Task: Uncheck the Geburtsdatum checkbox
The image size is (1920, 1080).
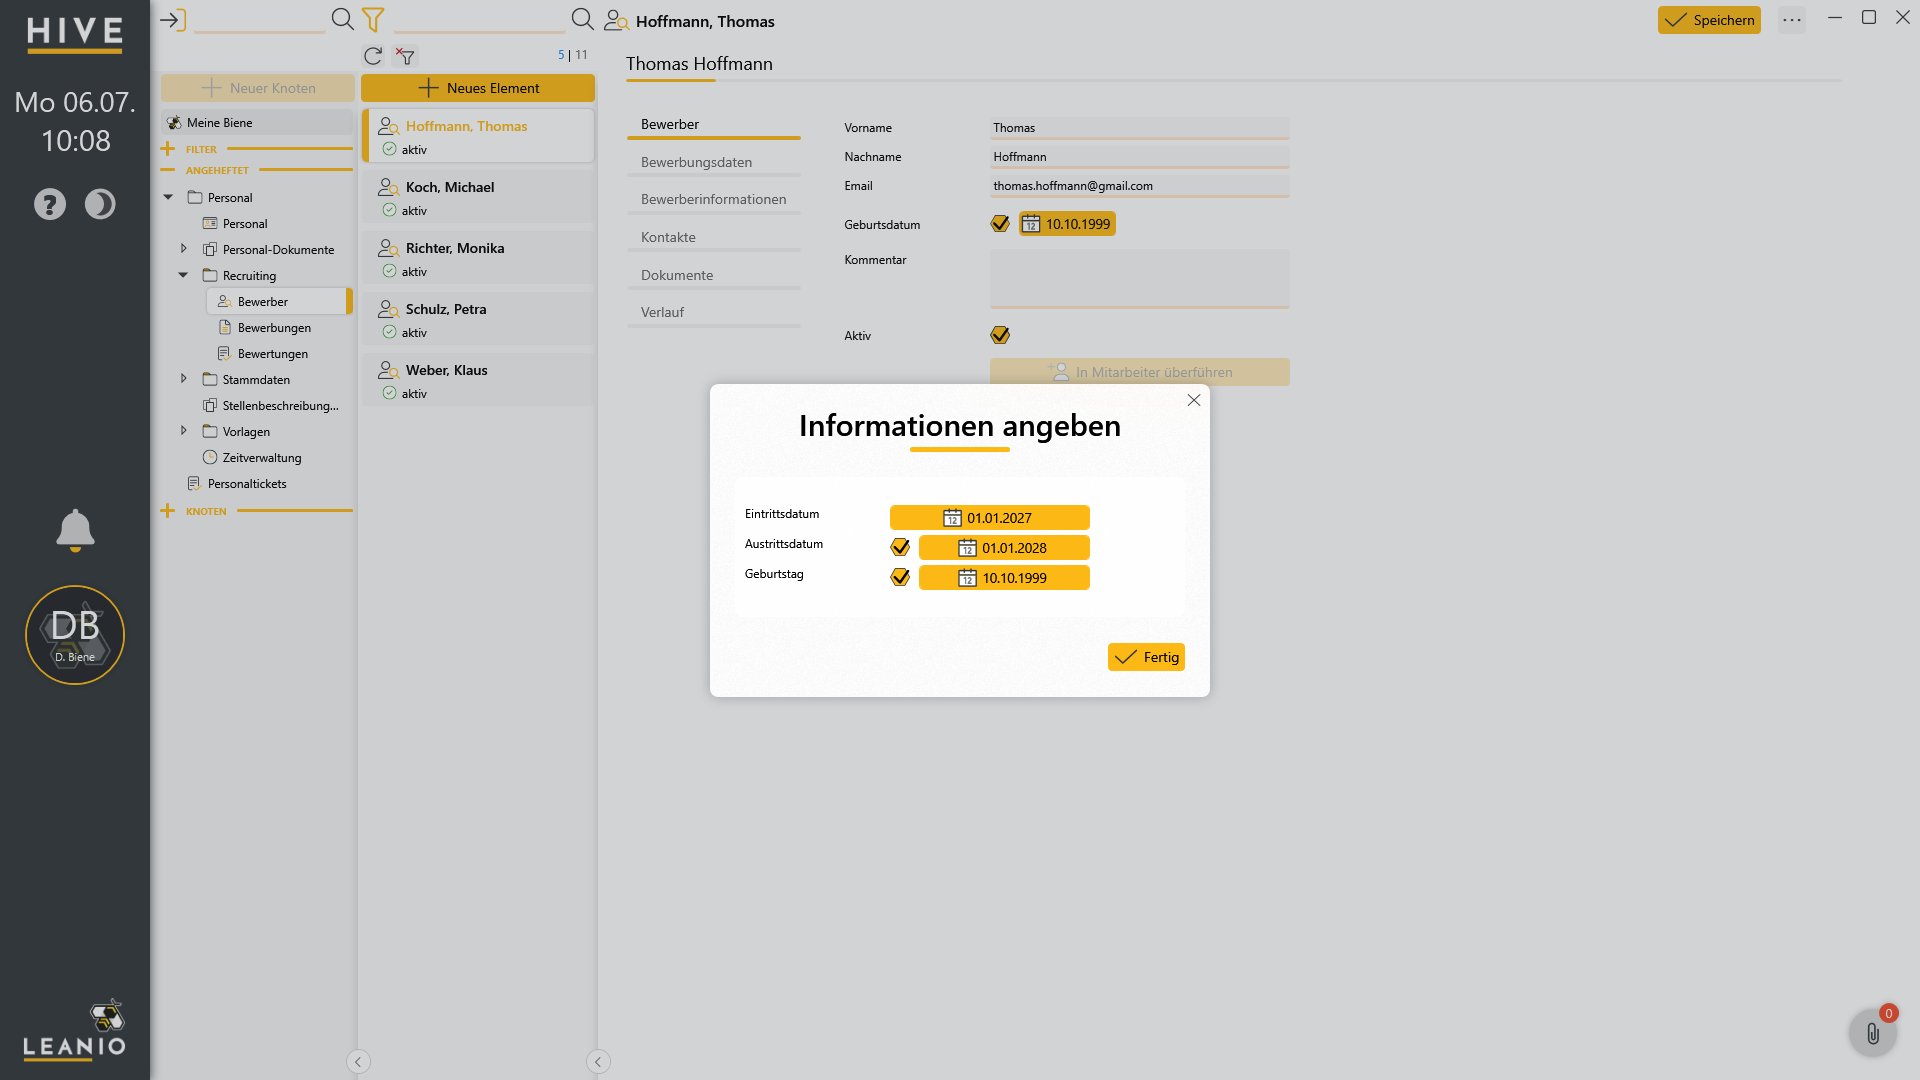Action: (1000, 223)
